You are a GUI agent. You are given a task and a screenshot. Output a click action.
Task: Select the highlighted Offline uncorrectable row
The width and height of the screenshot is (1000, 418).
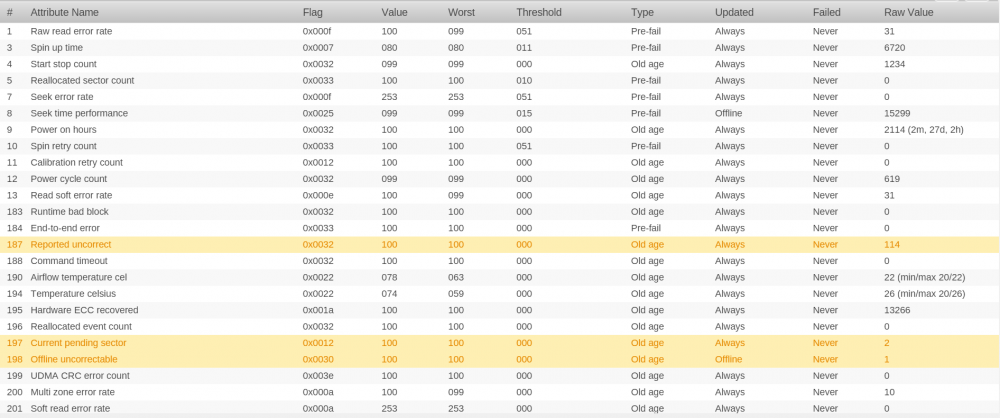(500, 359)
